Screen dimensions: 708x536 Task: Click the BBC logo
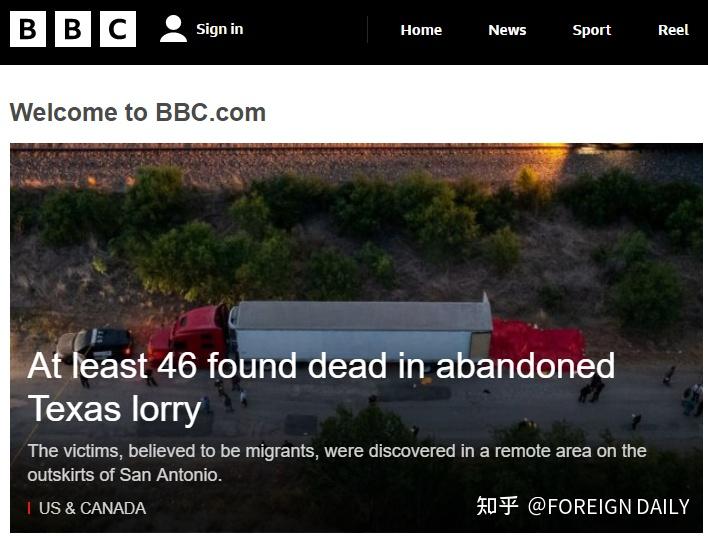click(x=73, y=29)
